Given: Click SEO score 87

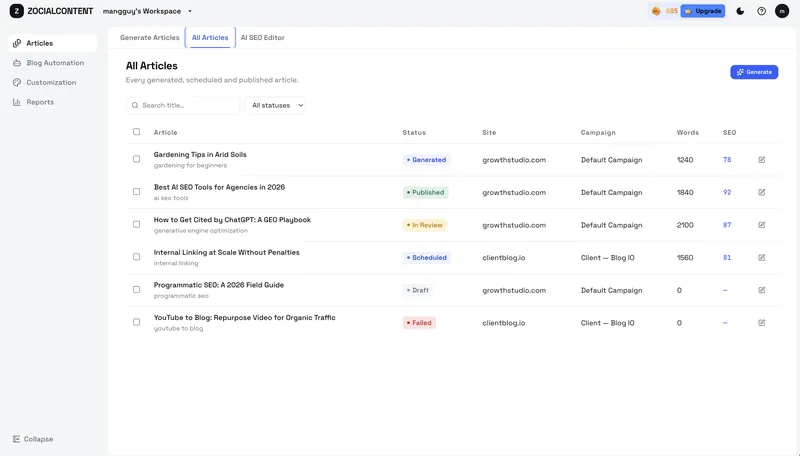Looking at the screenshot, I should coord(727,225).
